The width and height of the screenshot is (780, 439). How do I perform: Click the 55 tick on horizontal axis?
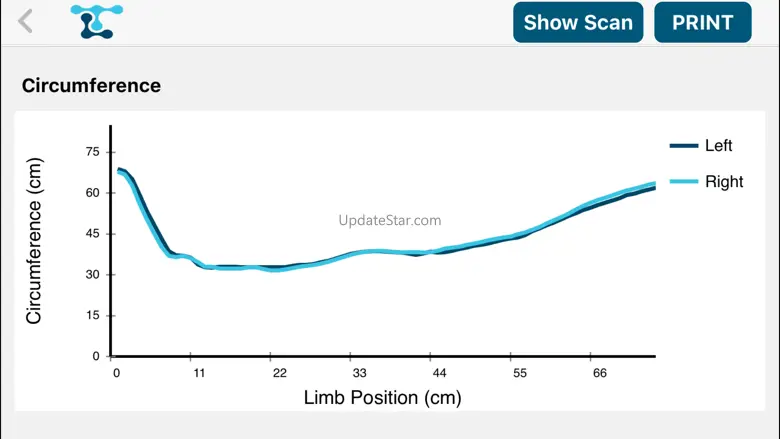point(520,373)
